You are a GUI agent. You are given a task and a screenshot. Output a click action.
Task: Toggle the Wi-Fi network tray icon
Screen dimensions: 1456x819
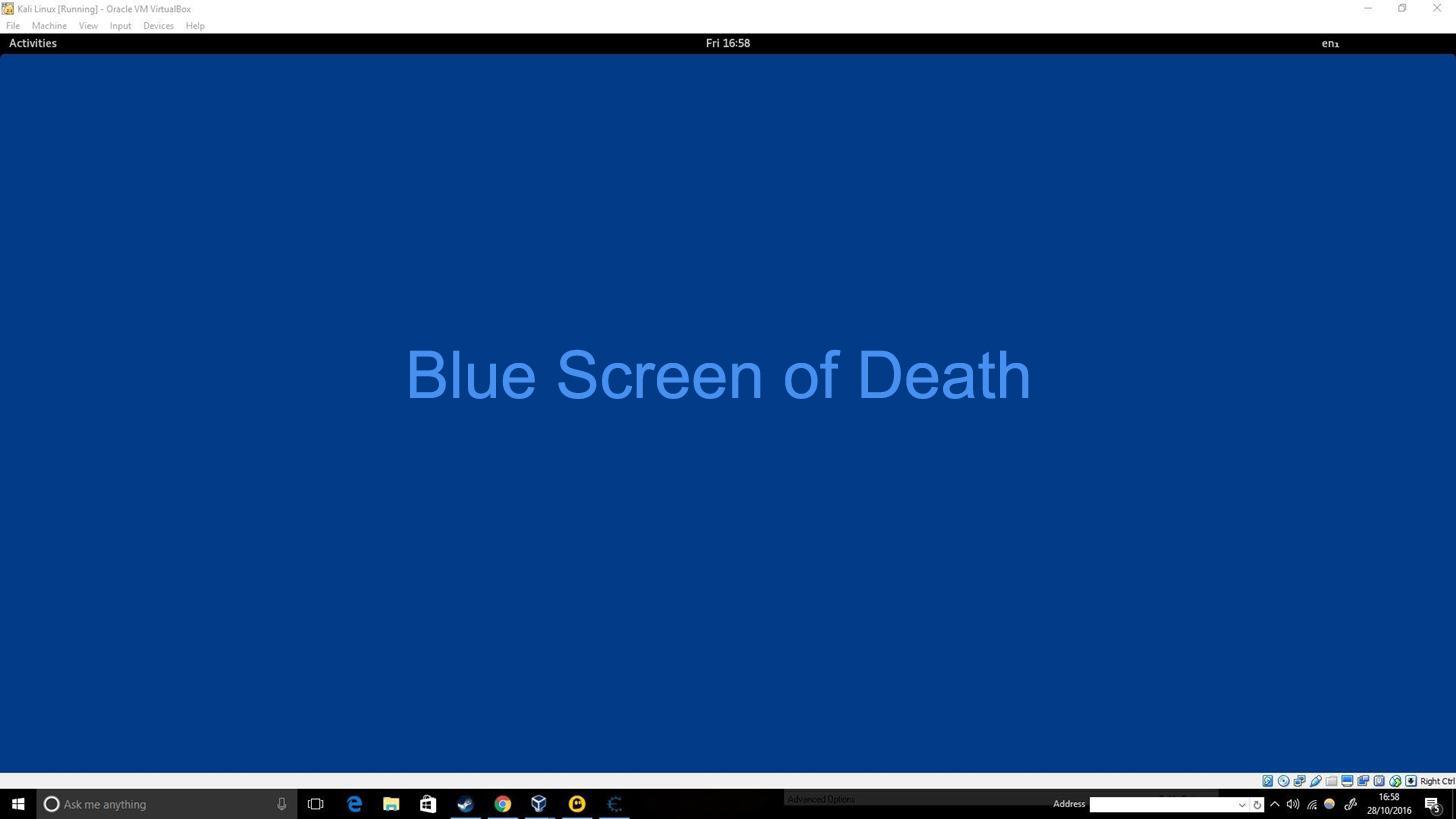[x=1311, y=804]
